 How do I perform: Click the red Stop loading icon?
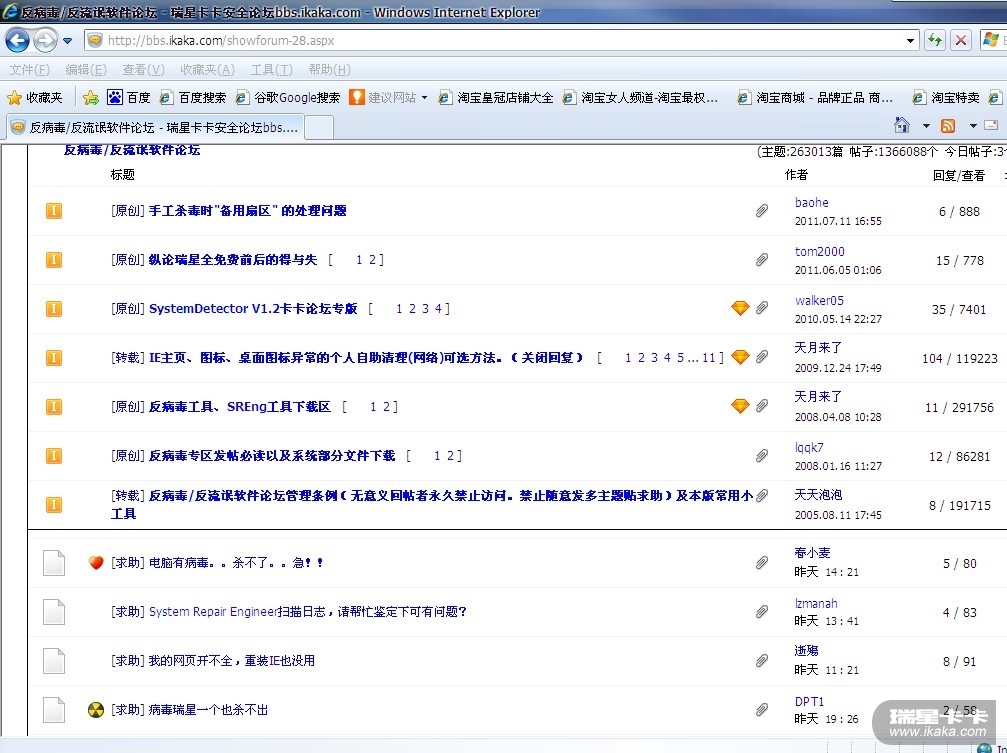click(x=961, y=40)
